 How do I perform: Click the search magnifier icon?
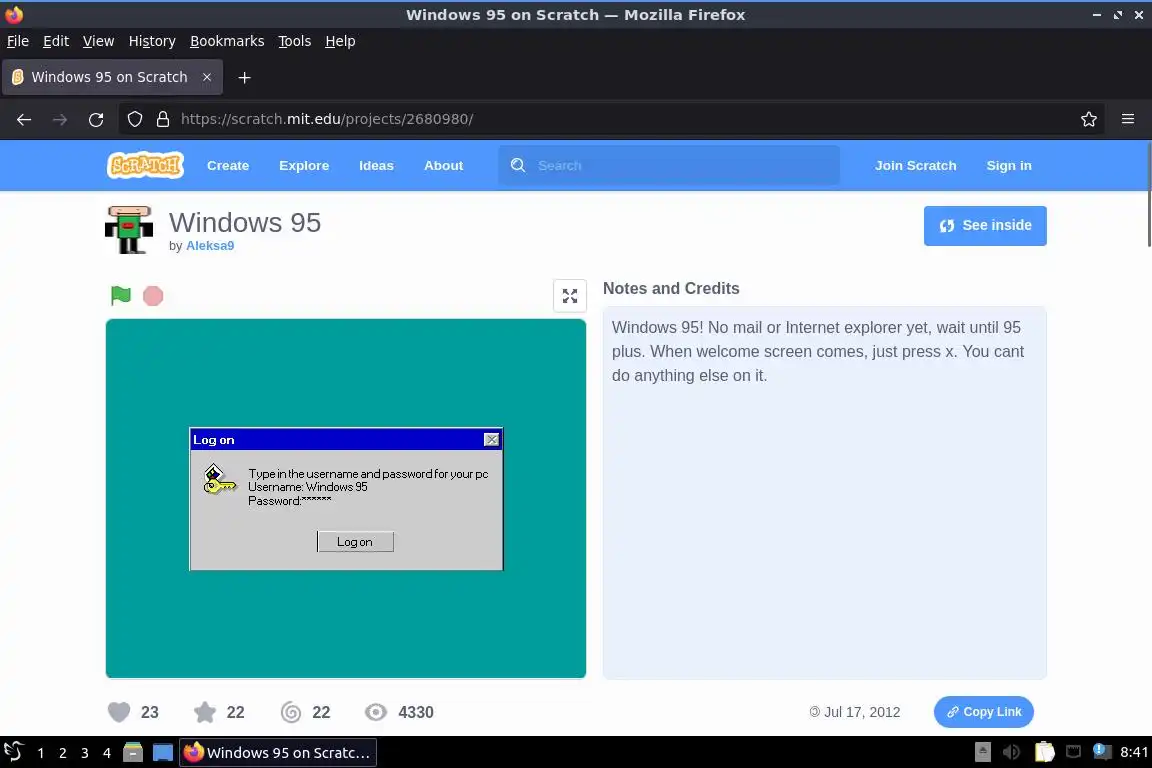pyautogui.click(x=518, y=165)
